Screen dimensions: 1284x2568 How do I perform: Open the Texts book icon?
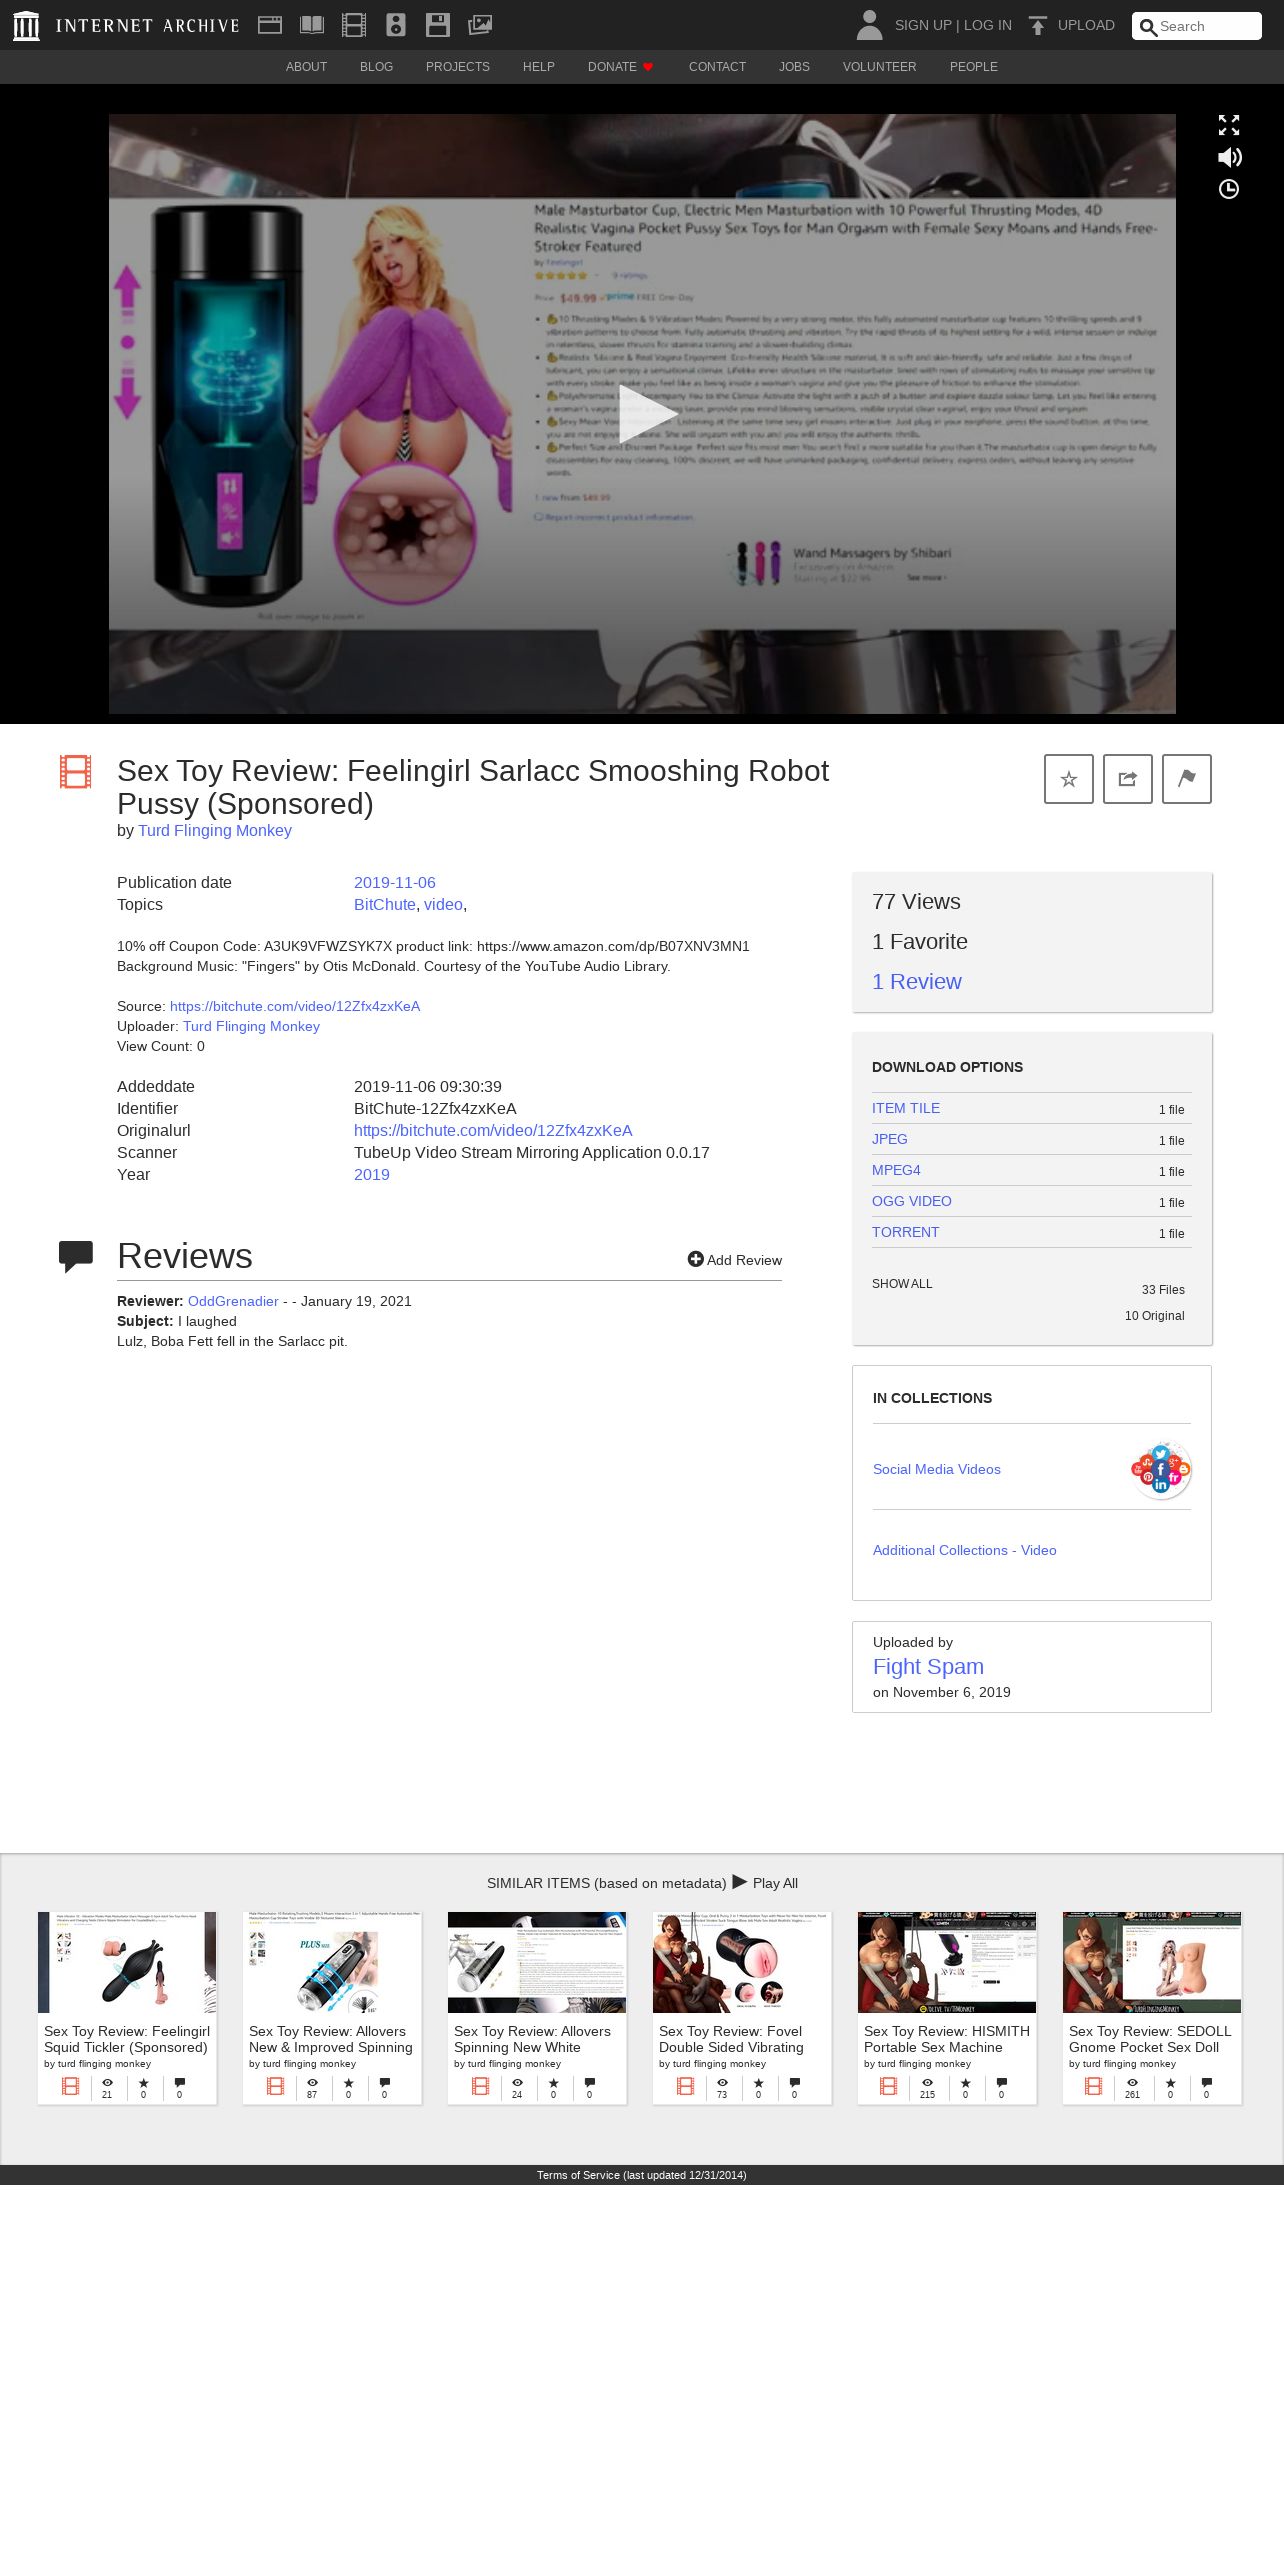[312, 25]
